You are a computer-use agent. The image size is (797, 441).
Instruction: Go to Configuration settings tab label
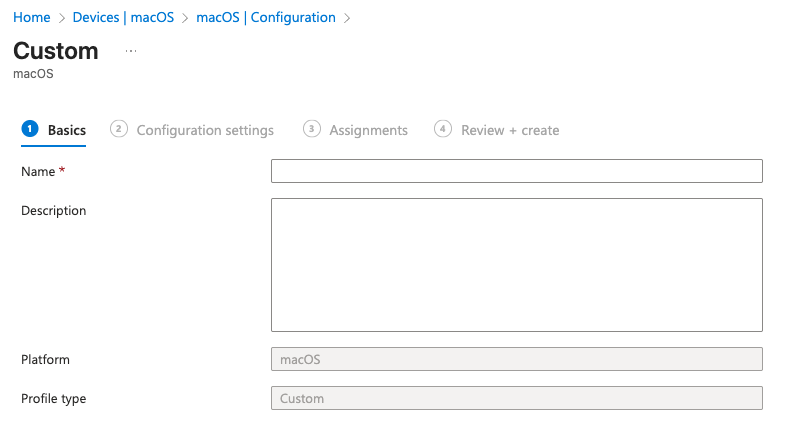pyautogui.click(x=205, y=130)
